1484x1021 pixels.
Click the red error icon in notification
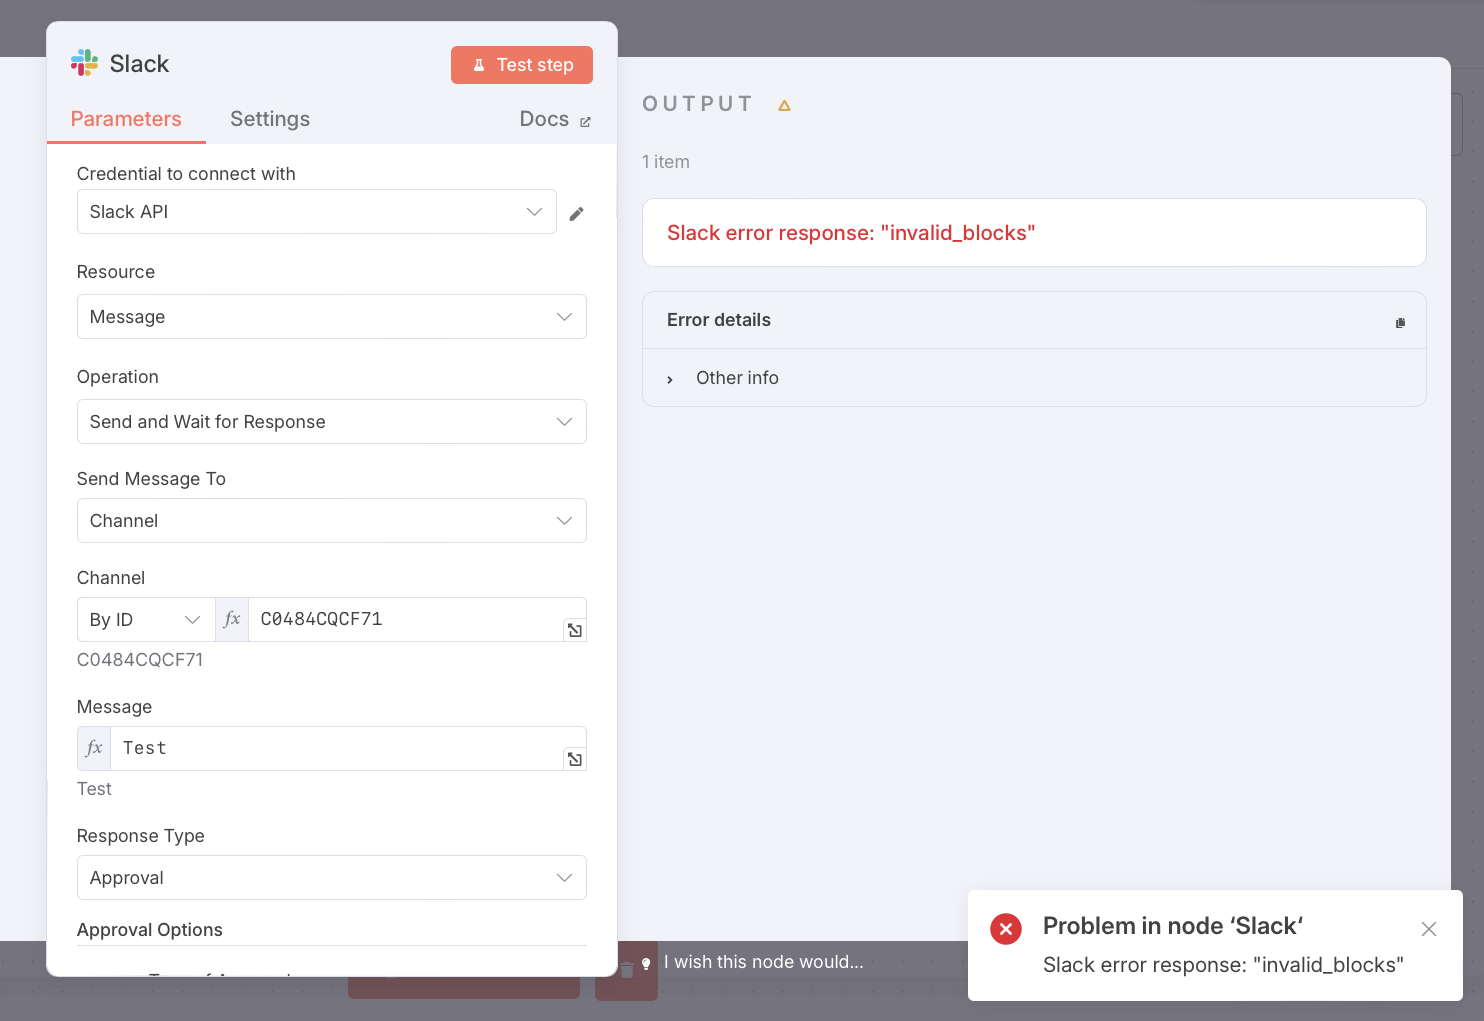[1006, 929]
